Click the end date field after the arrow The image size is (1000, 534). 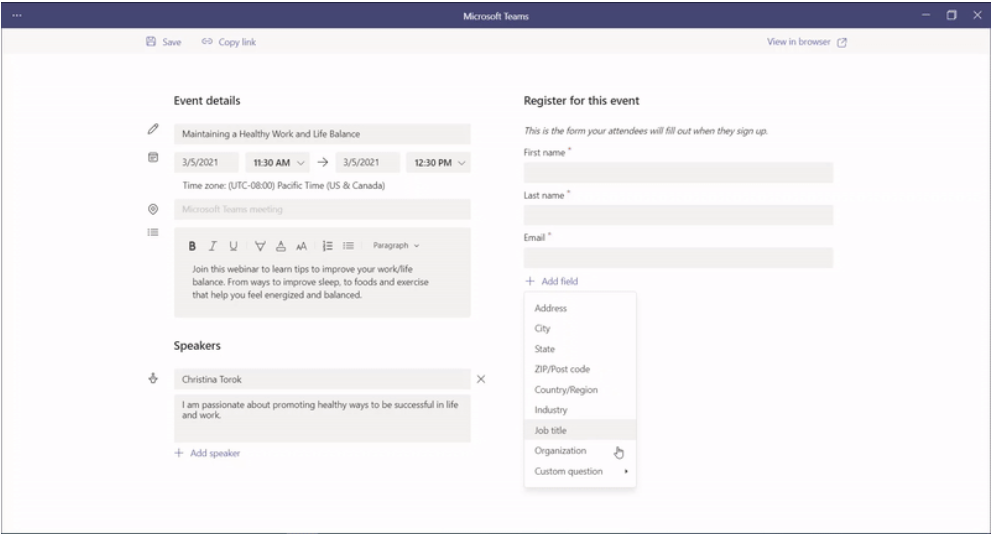pyautogui.click(x=368, y=163)
